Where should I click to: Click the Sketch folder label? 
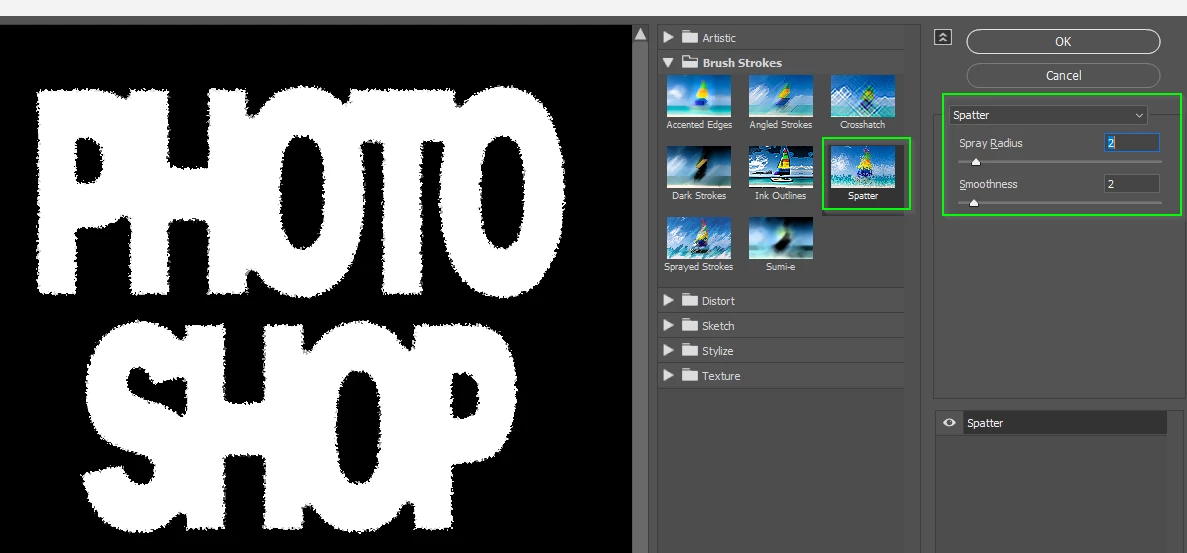[x=718, y=326]
